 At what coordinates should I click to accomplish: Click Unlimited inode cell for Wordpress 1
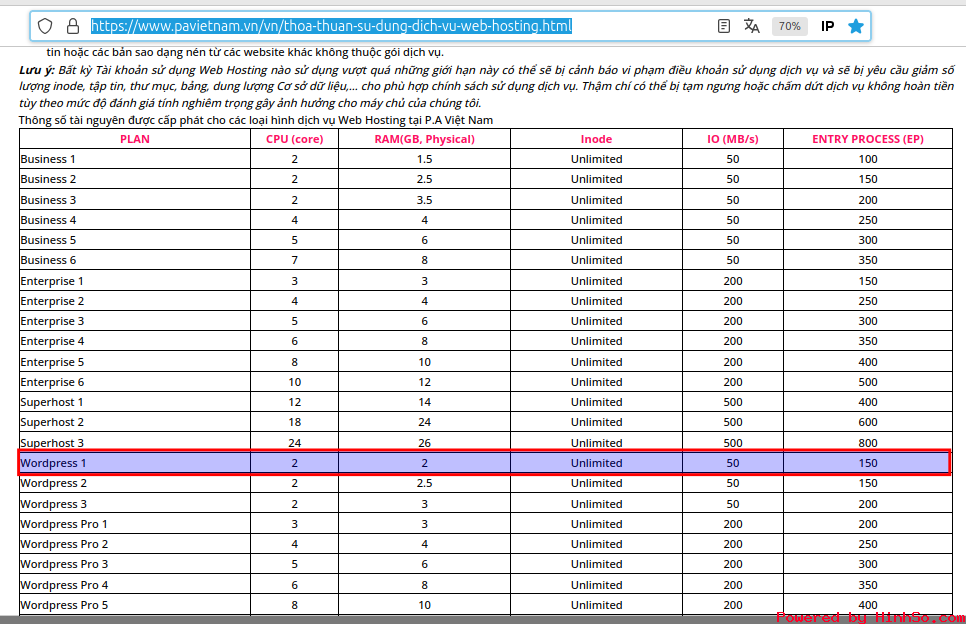596,463
